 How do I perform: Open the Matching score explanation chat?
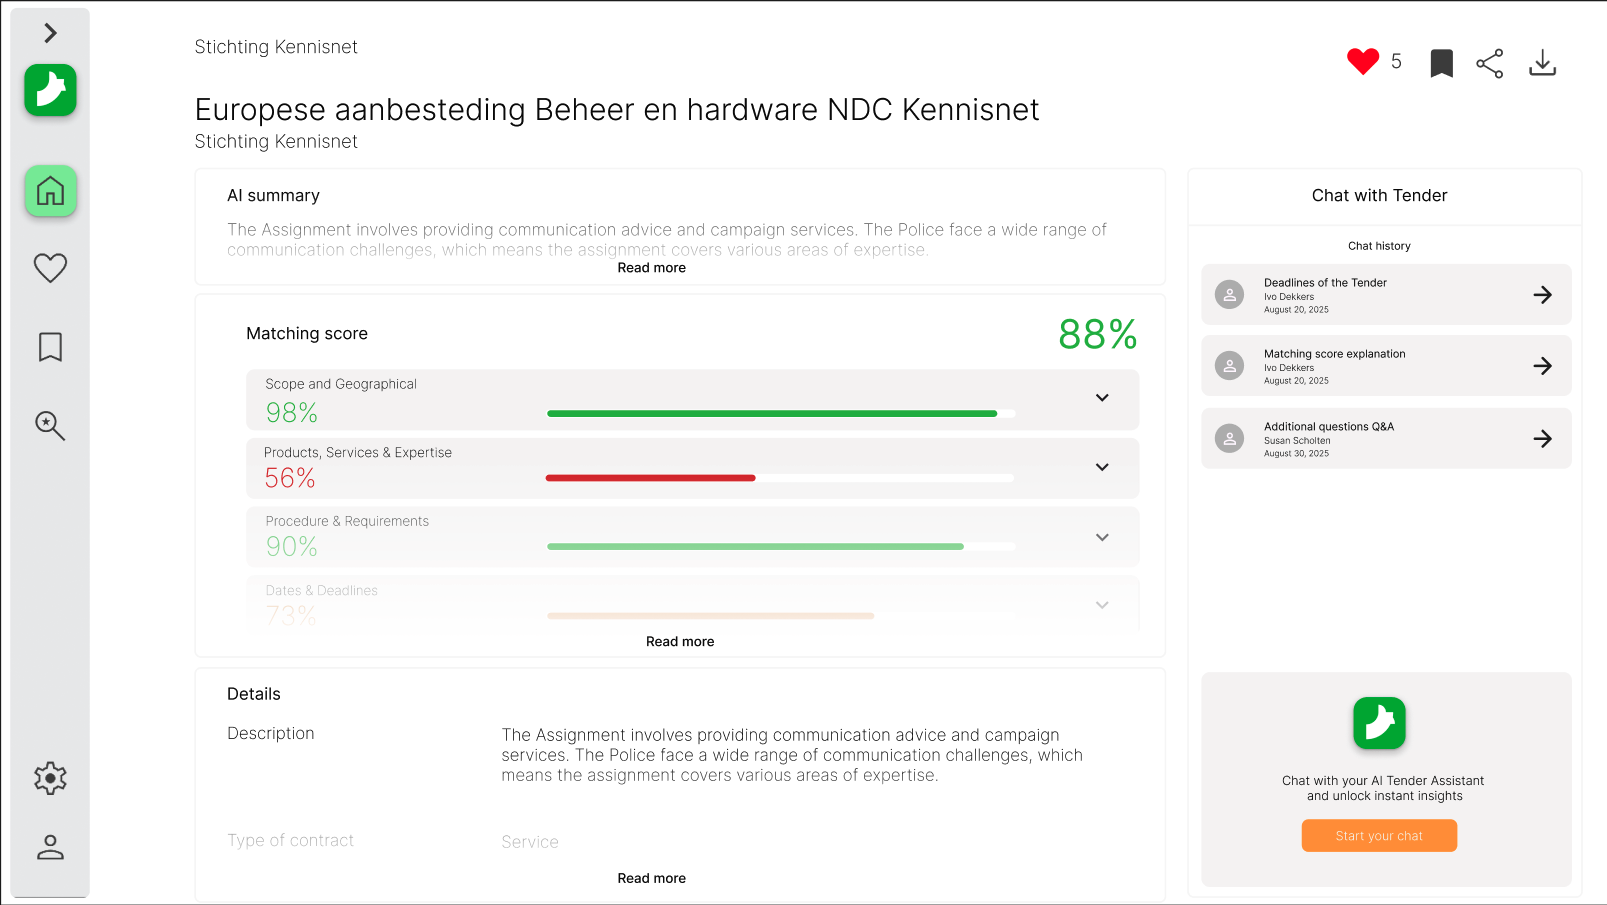point(1385,366)
